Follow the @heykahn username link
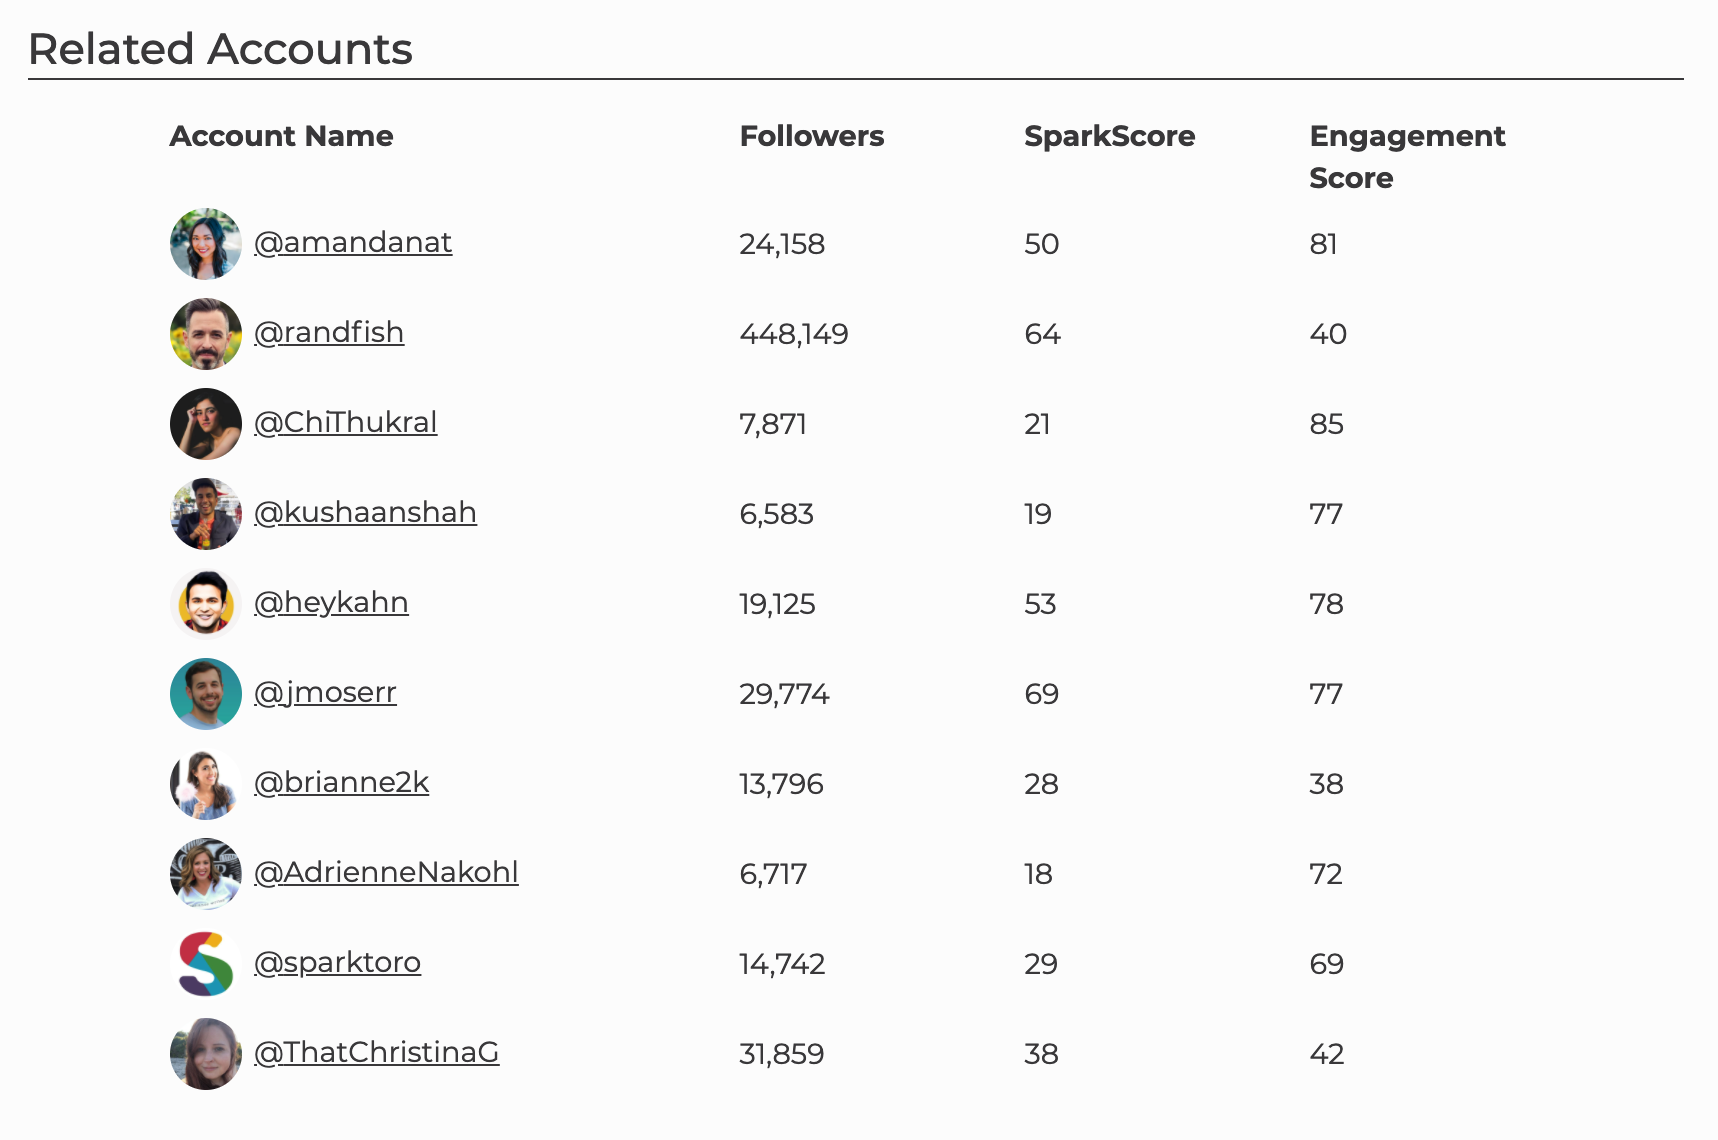 (x=331, y=603)
